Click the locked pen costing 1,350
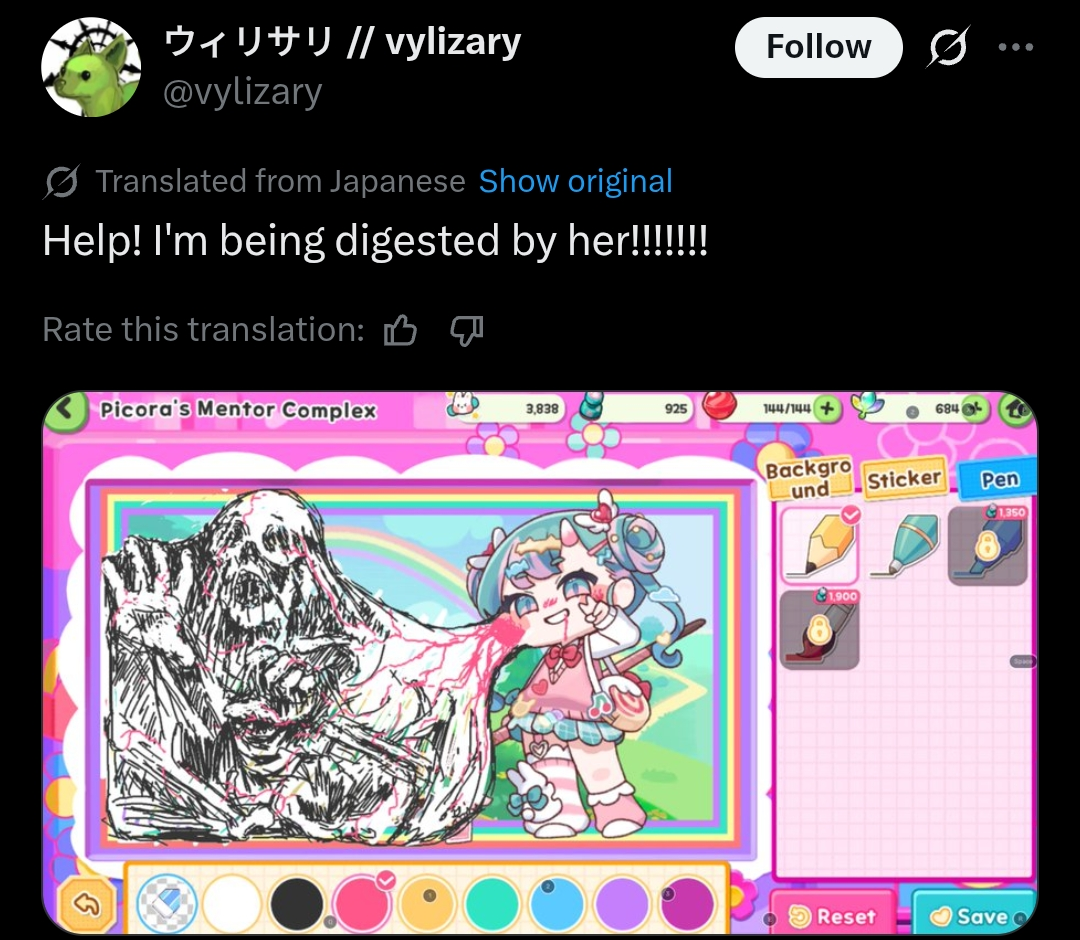 click(x=988, y=546)
